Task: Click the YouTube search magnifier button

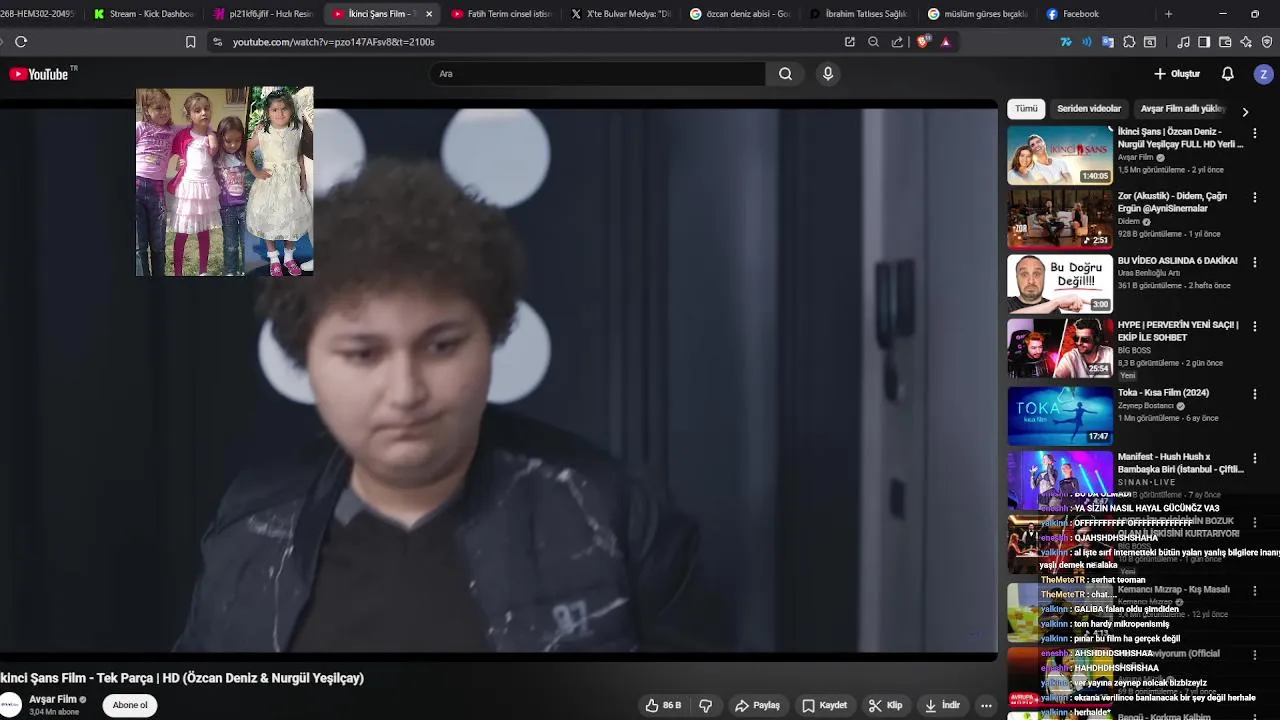Action: tap(785, 74)
